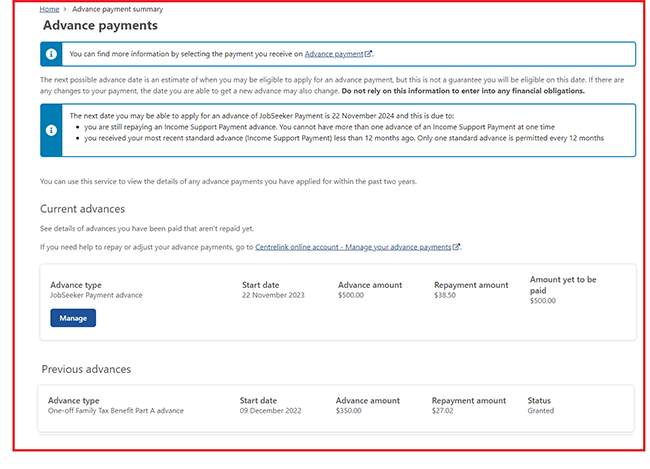Open the Advance payment information link

334,53
